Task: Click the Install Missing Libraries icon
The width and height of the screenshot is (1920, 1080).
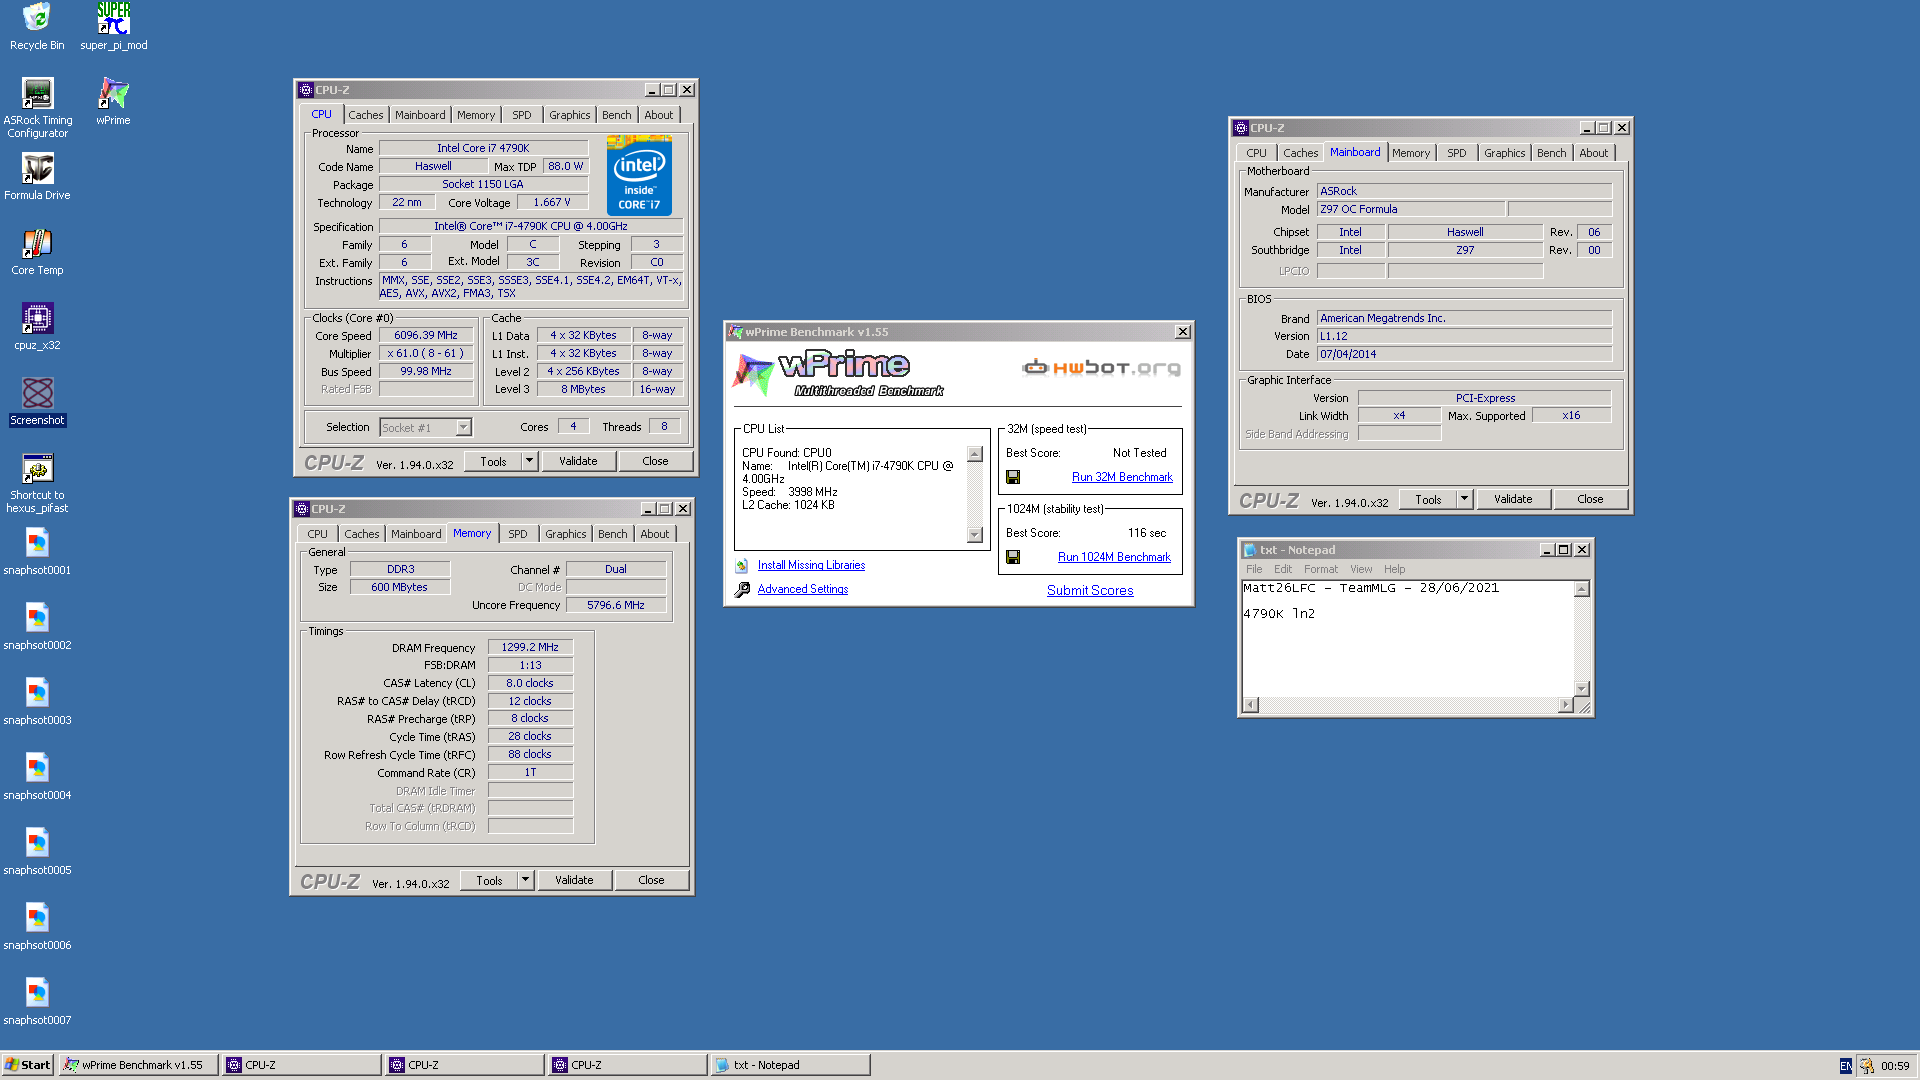Action: pyautogui.click(x=742, y=566)
